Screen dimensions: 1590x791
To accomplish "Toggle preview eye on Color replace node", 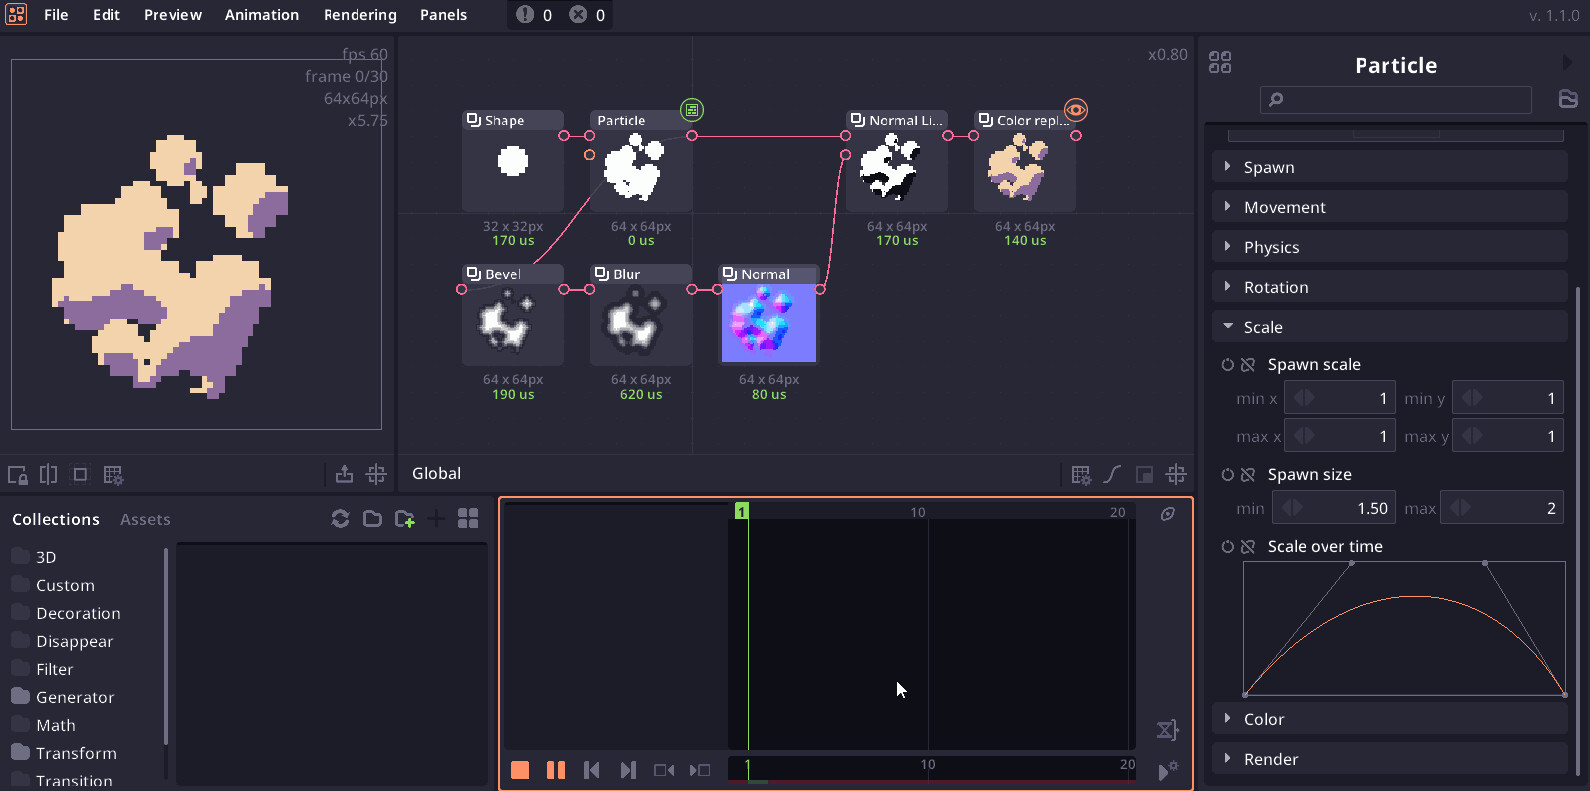I will tap(1075, 110).
